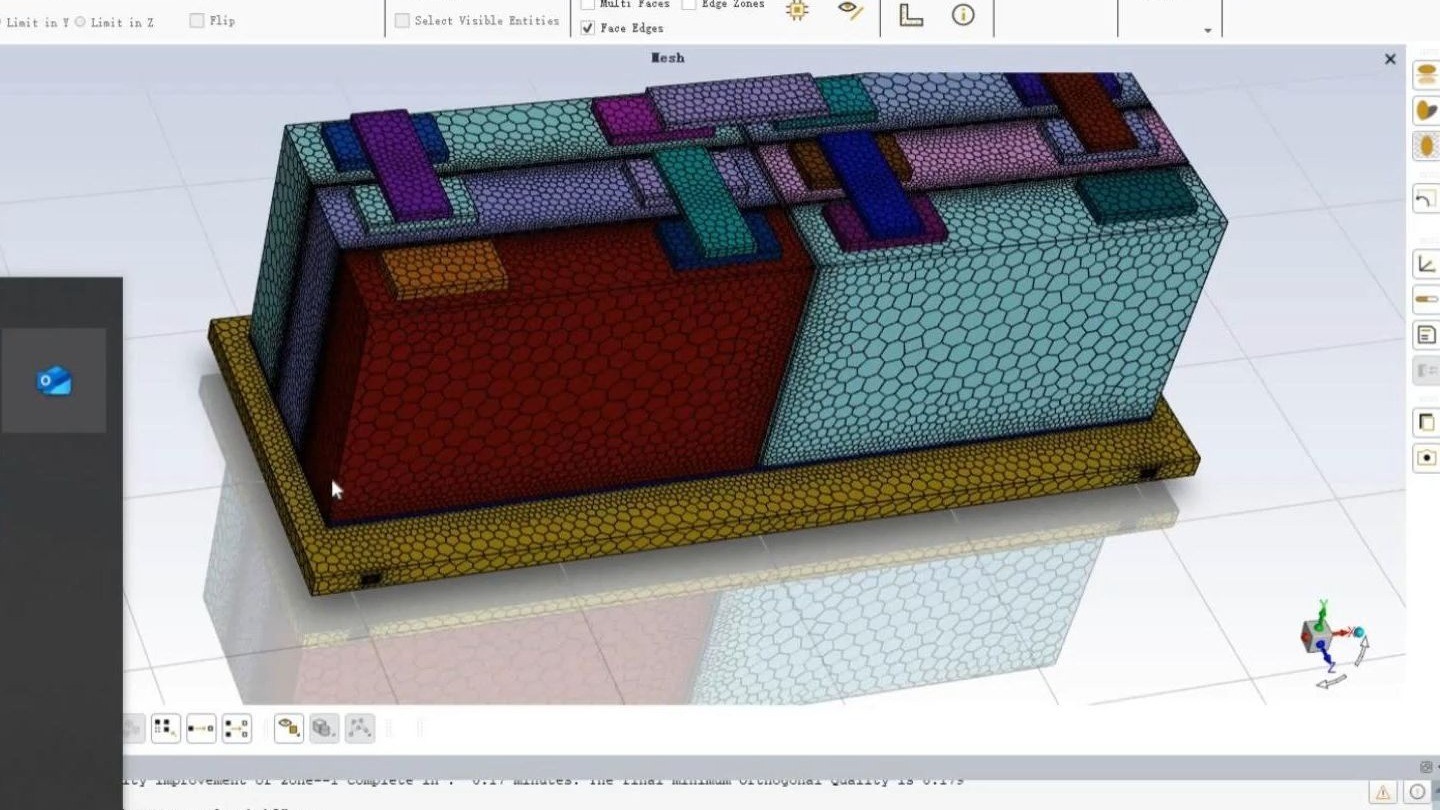This screenshot has height=810, width=1440.
Task: Click the info icon on the top toolbar
Action: tap(963, 14)
